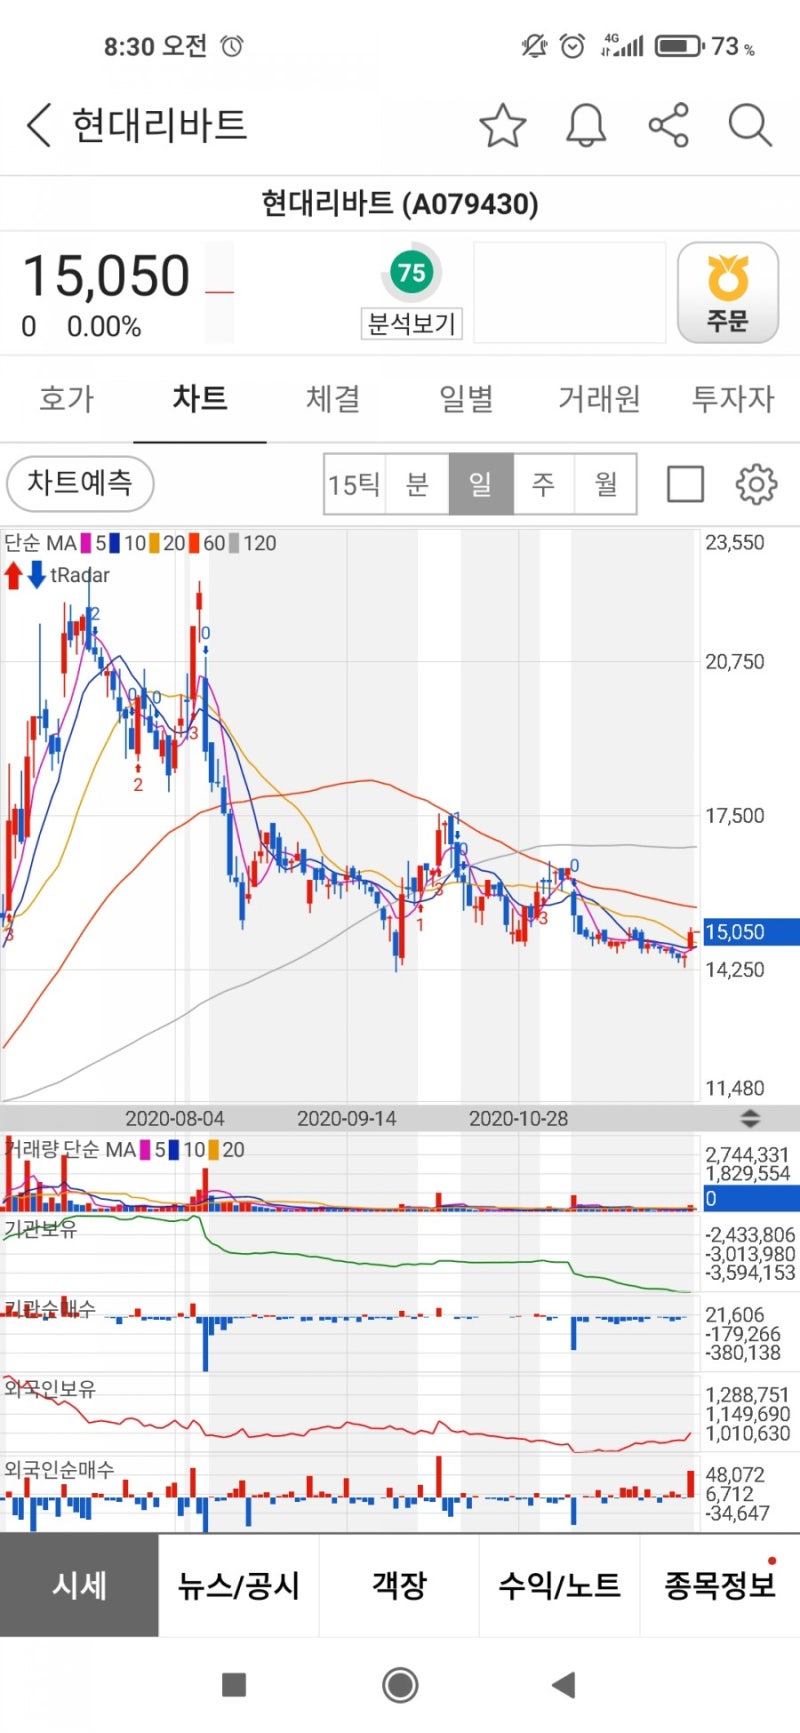Select 15틱 chart period
800x1733 pixels.
pos(355,485)
